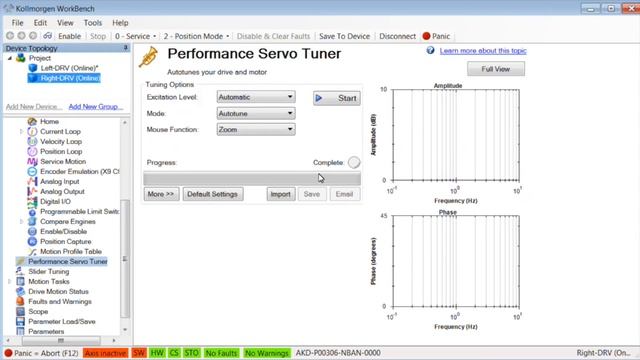640x360 pixels.
Task: Open the Edit menu
Action: (x=40, y=23)
